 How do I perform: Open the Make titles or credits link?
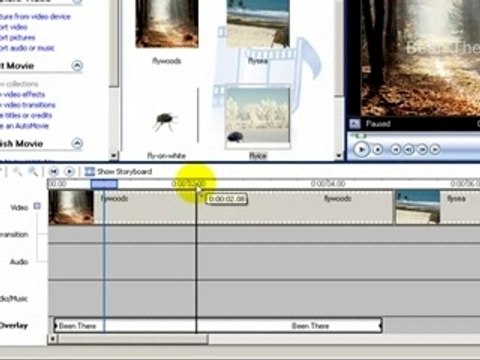point(26,115)
